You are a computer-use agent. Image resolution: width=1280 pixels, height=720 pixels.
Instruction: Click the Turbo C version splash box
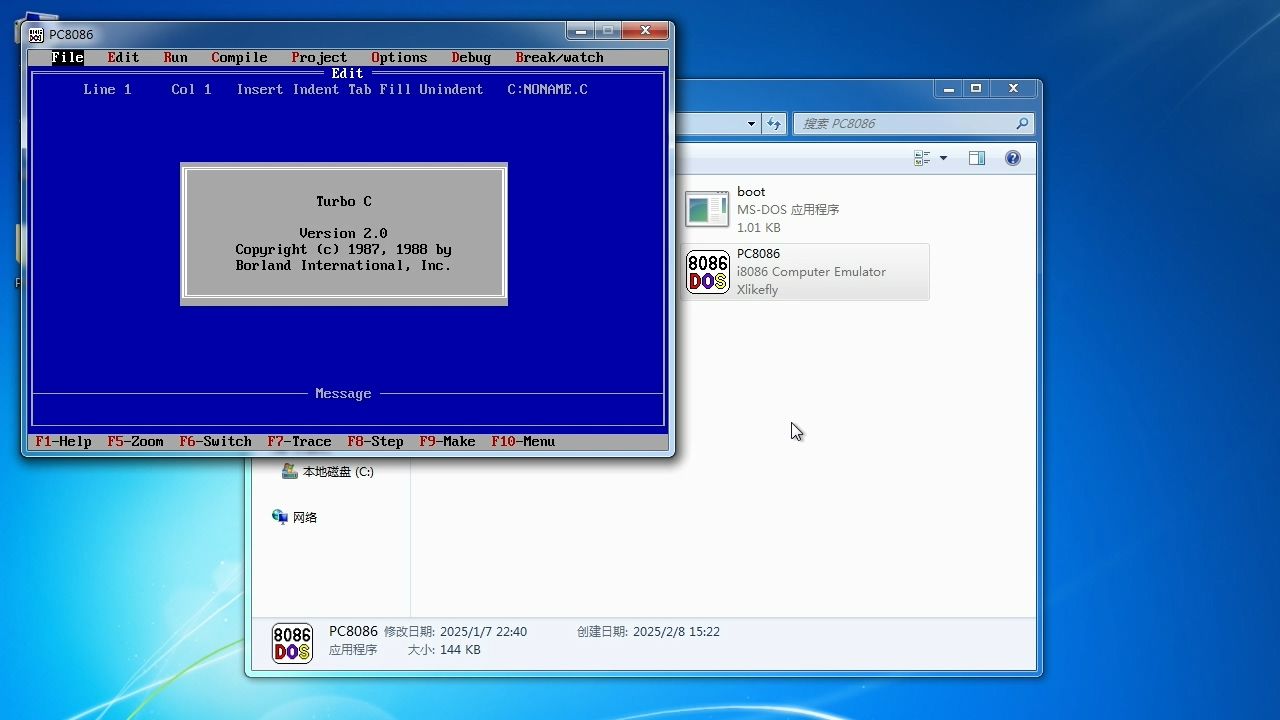pyautogui.click(x=344, y=234)
